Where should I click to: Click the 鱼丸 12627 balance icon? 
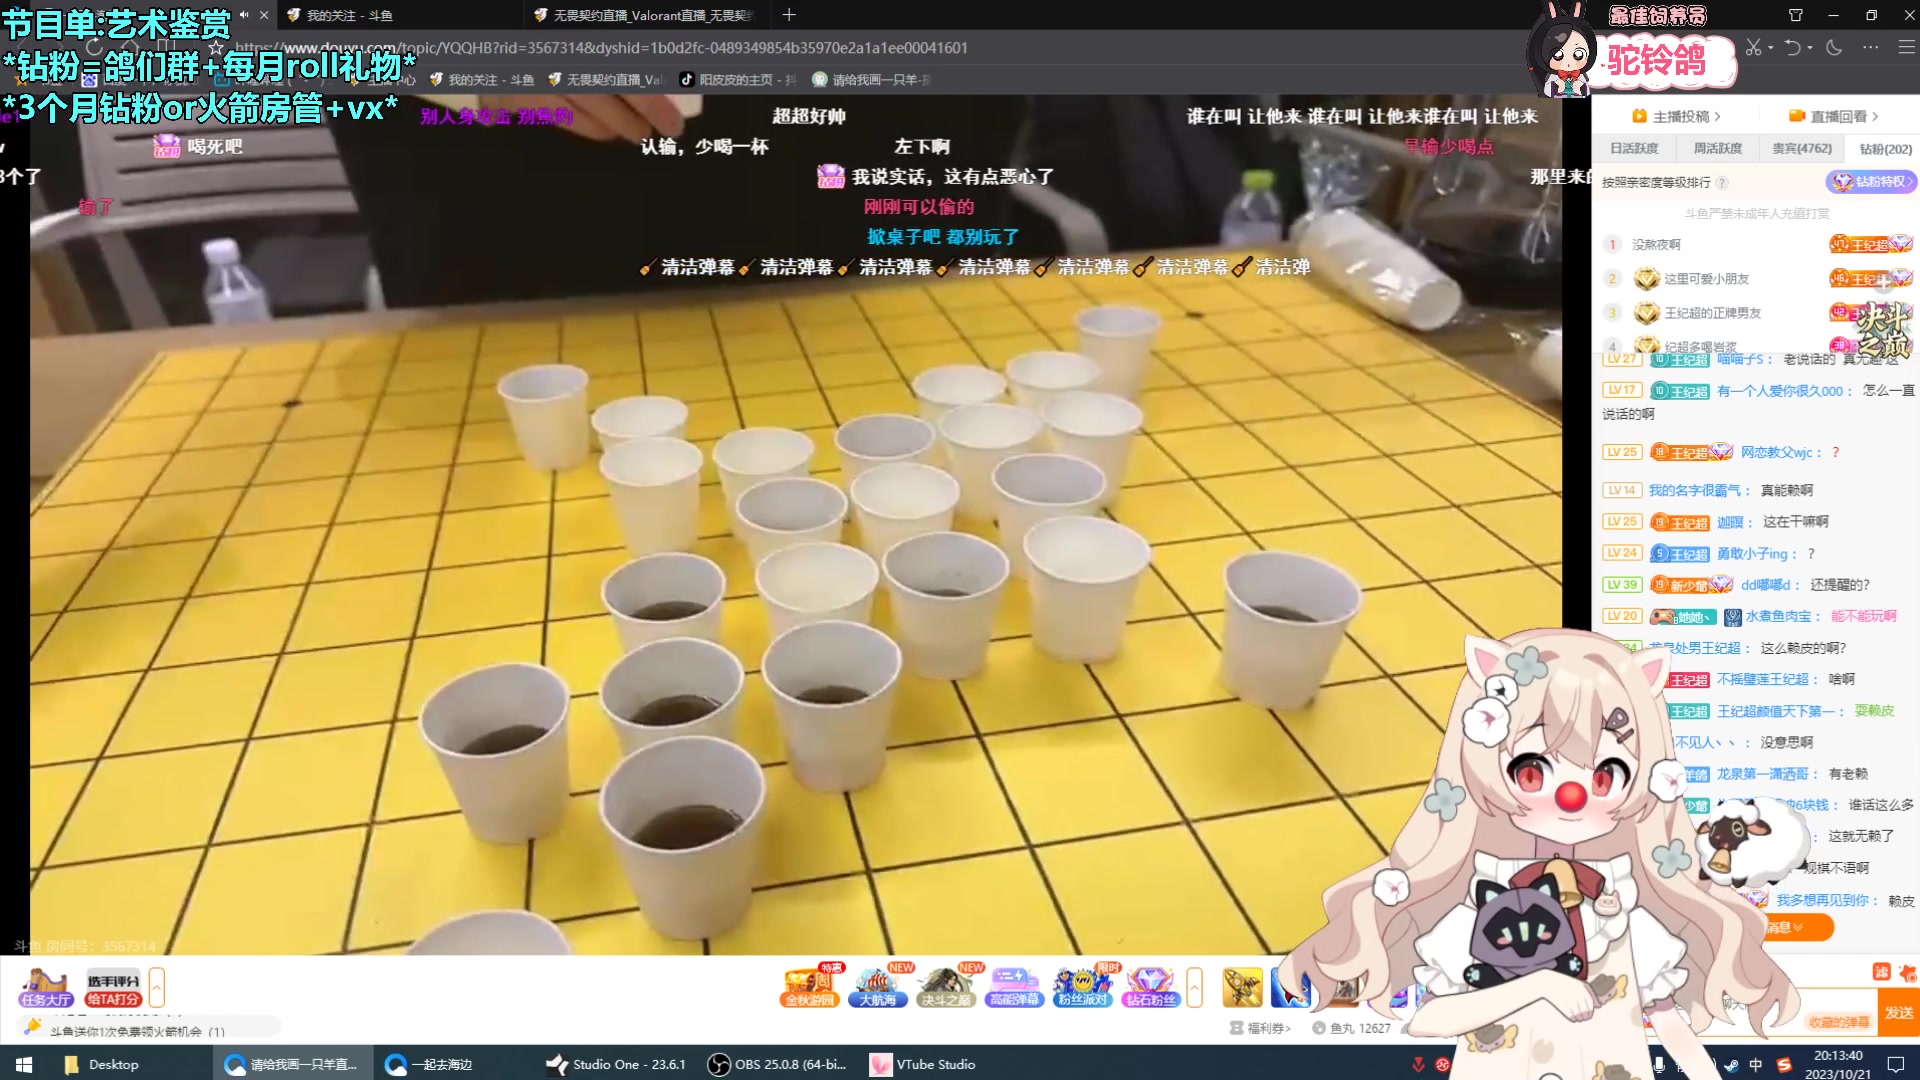pyautogui.click(x=1319, y=1028)
